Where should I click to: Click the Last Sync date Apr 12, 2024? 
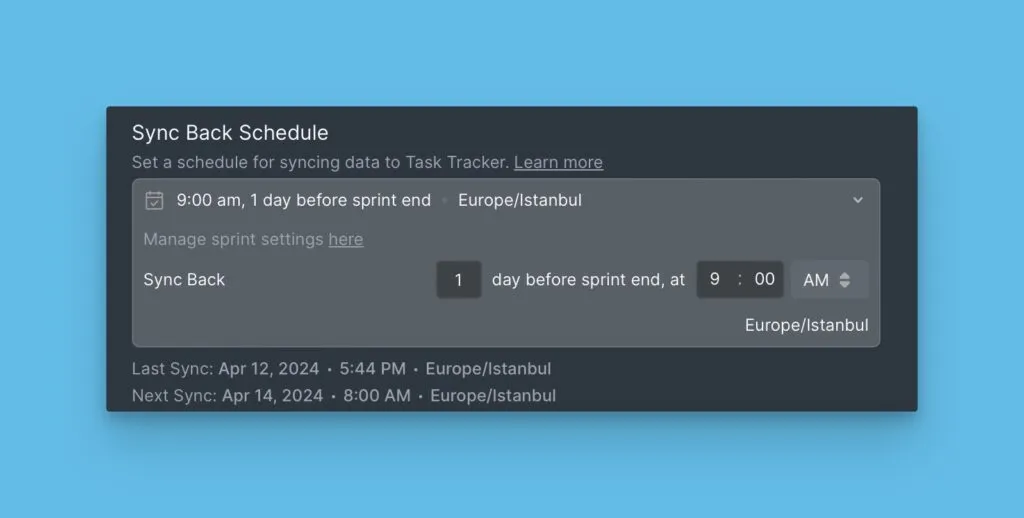268,369
